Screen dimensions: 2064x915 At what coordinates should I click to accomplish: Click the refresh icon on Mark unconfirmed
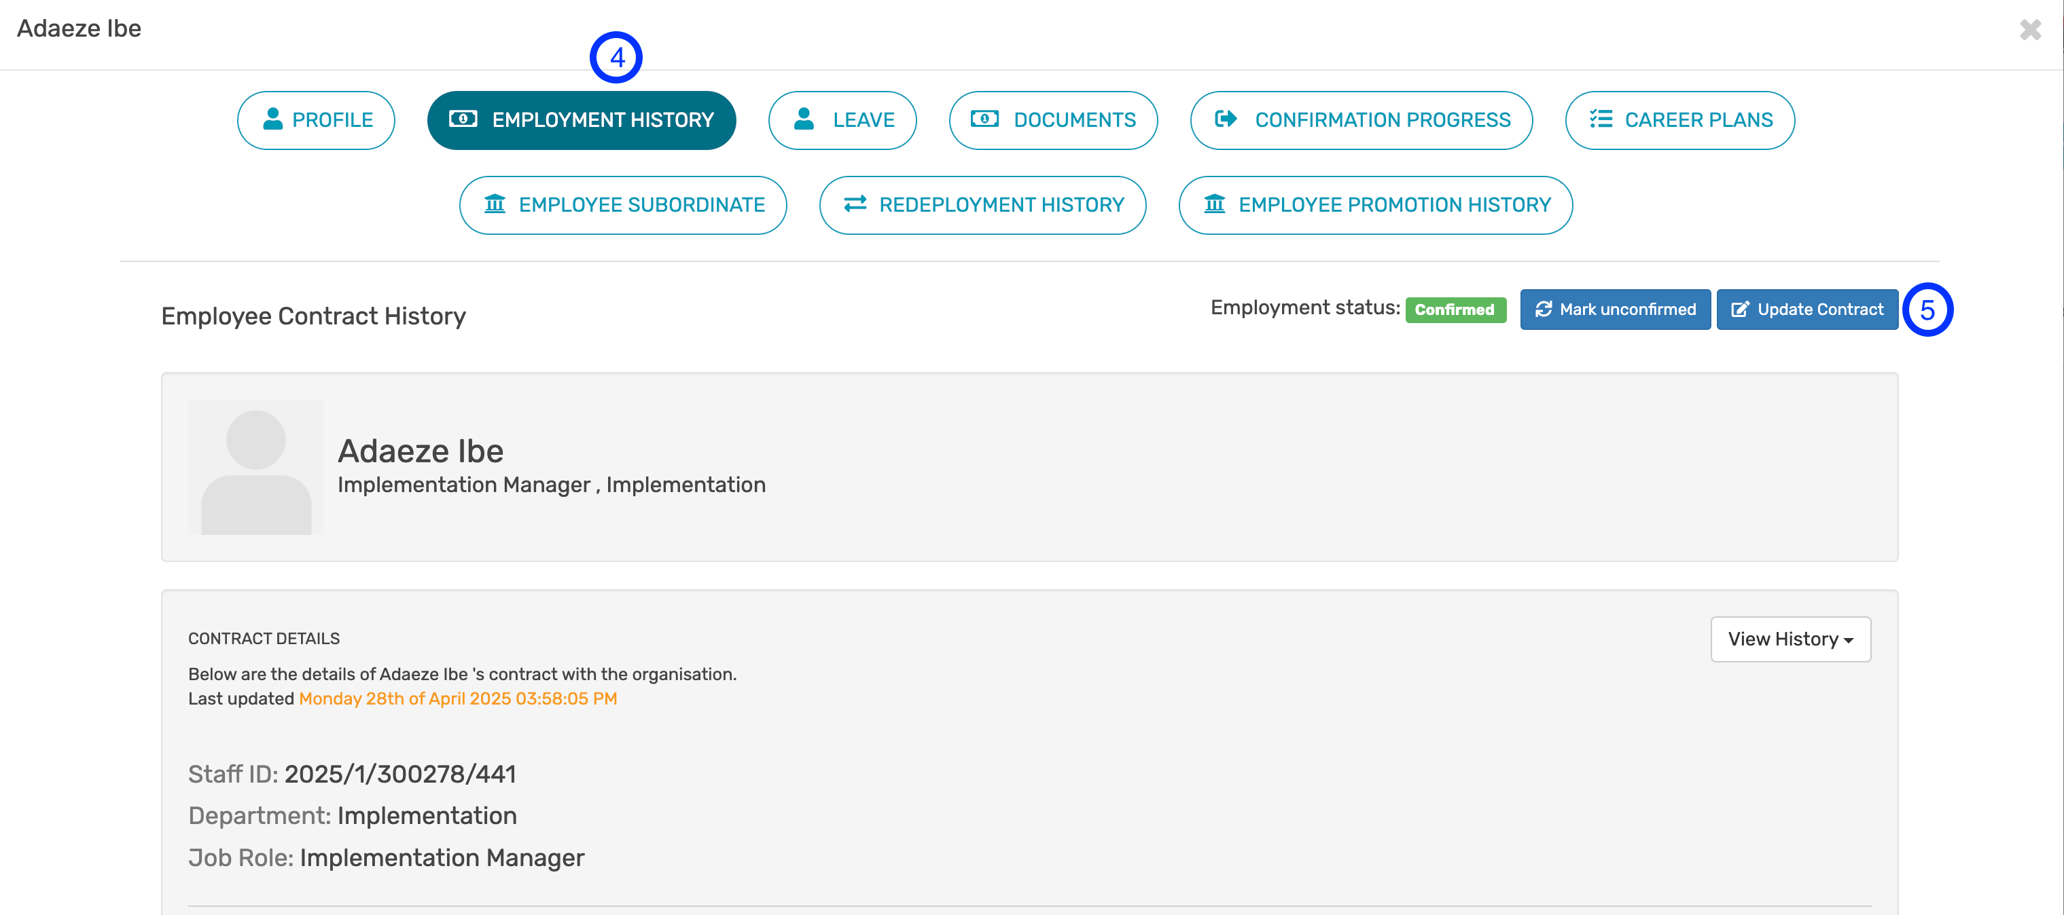pyautogui.click(x=1544, y=309)
